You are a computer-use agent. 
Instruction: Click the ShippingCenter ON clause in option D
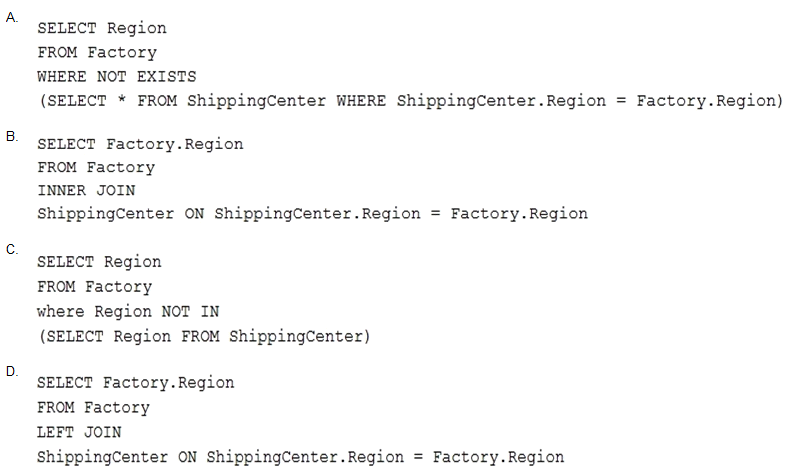[300, 457]
